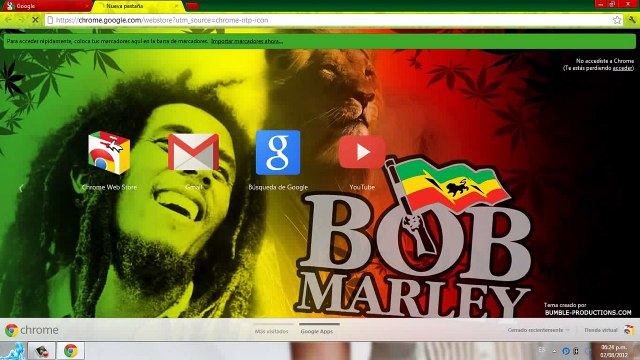Open a new tab with the new-tab button
The width and height of the screenshot is (640, 360).
pyautogui.click(x=192, y=6)
